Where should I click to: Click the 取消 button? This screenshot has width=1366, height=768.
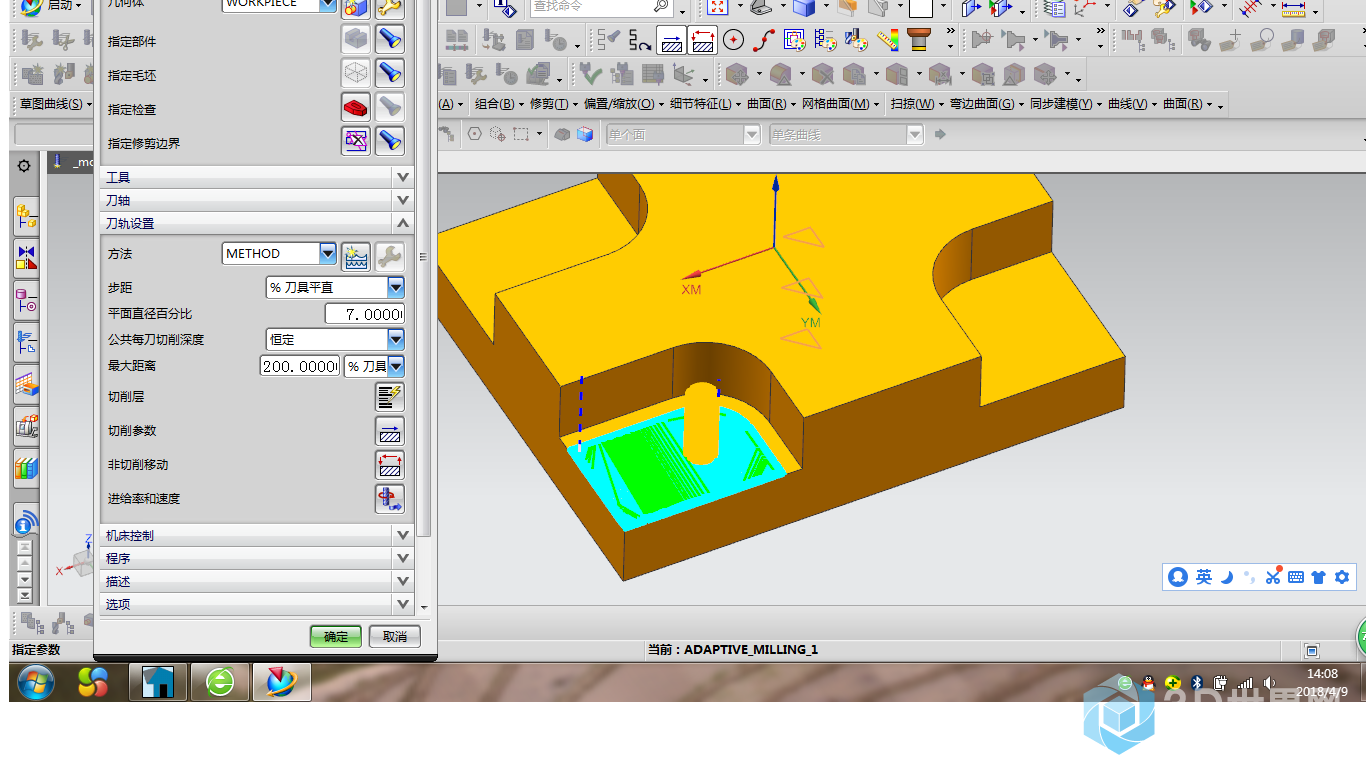point(395,636)
